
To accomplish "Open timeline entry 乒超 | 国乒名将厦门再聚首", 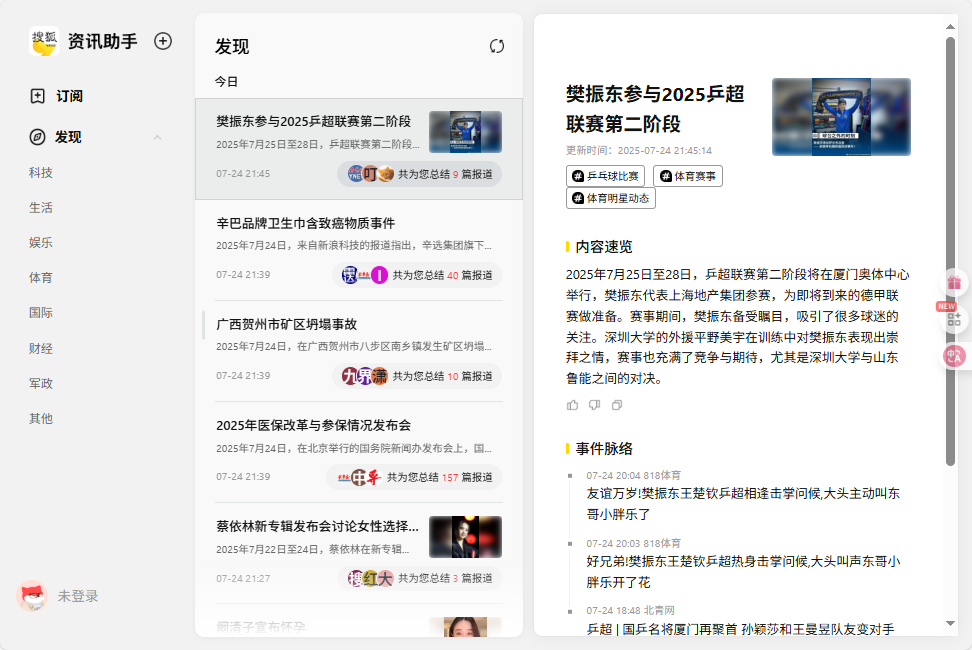I will click(741, 629).
